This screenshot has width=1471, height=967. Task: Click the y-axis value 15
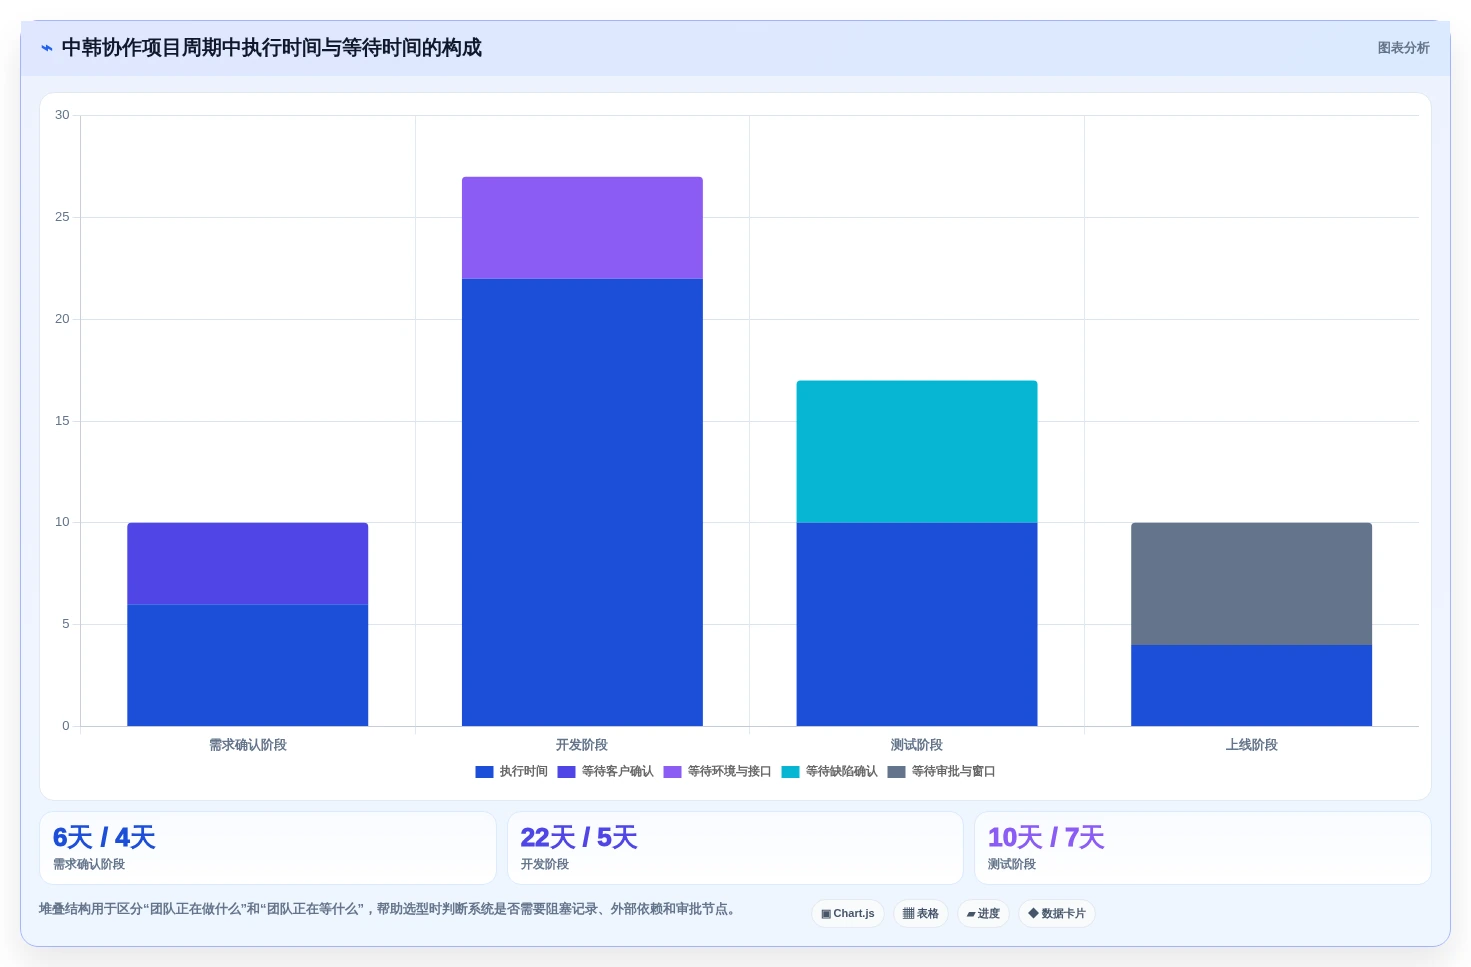[x=62, y=421]
